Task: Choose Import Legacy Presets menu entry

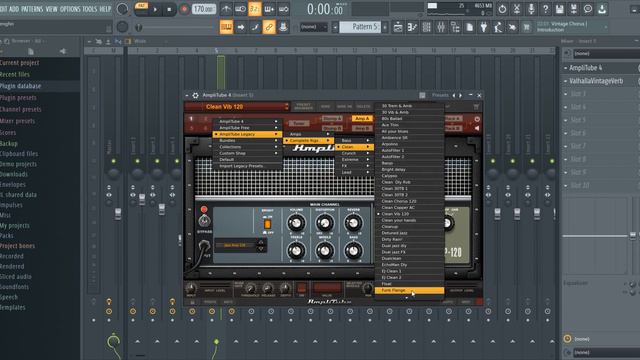Action: click(x=247, y=166)
